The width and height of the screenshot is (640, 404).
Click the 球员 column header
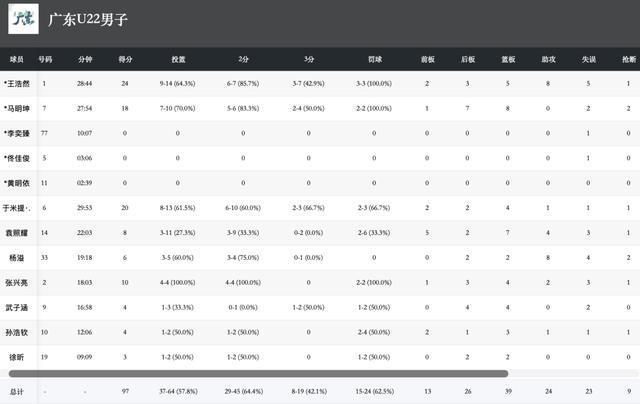point(16,59)
